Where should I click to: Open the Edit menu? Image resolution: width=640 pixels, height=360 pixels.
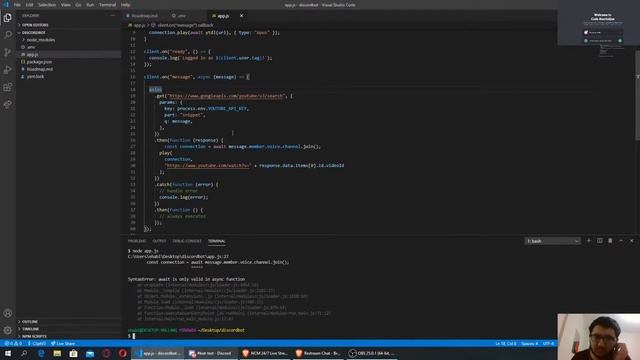tap(29, 5)
